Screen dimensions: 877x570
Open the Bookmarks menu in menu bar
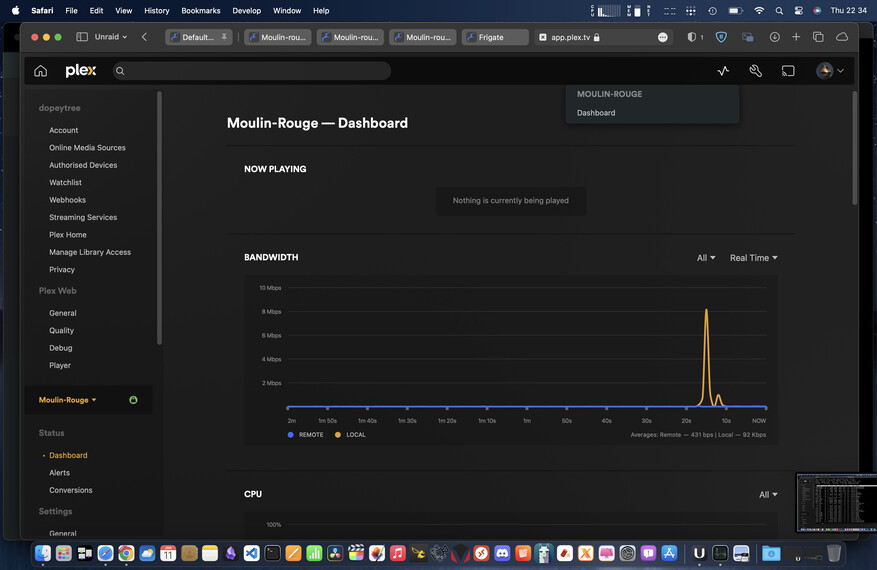point(200,10)
